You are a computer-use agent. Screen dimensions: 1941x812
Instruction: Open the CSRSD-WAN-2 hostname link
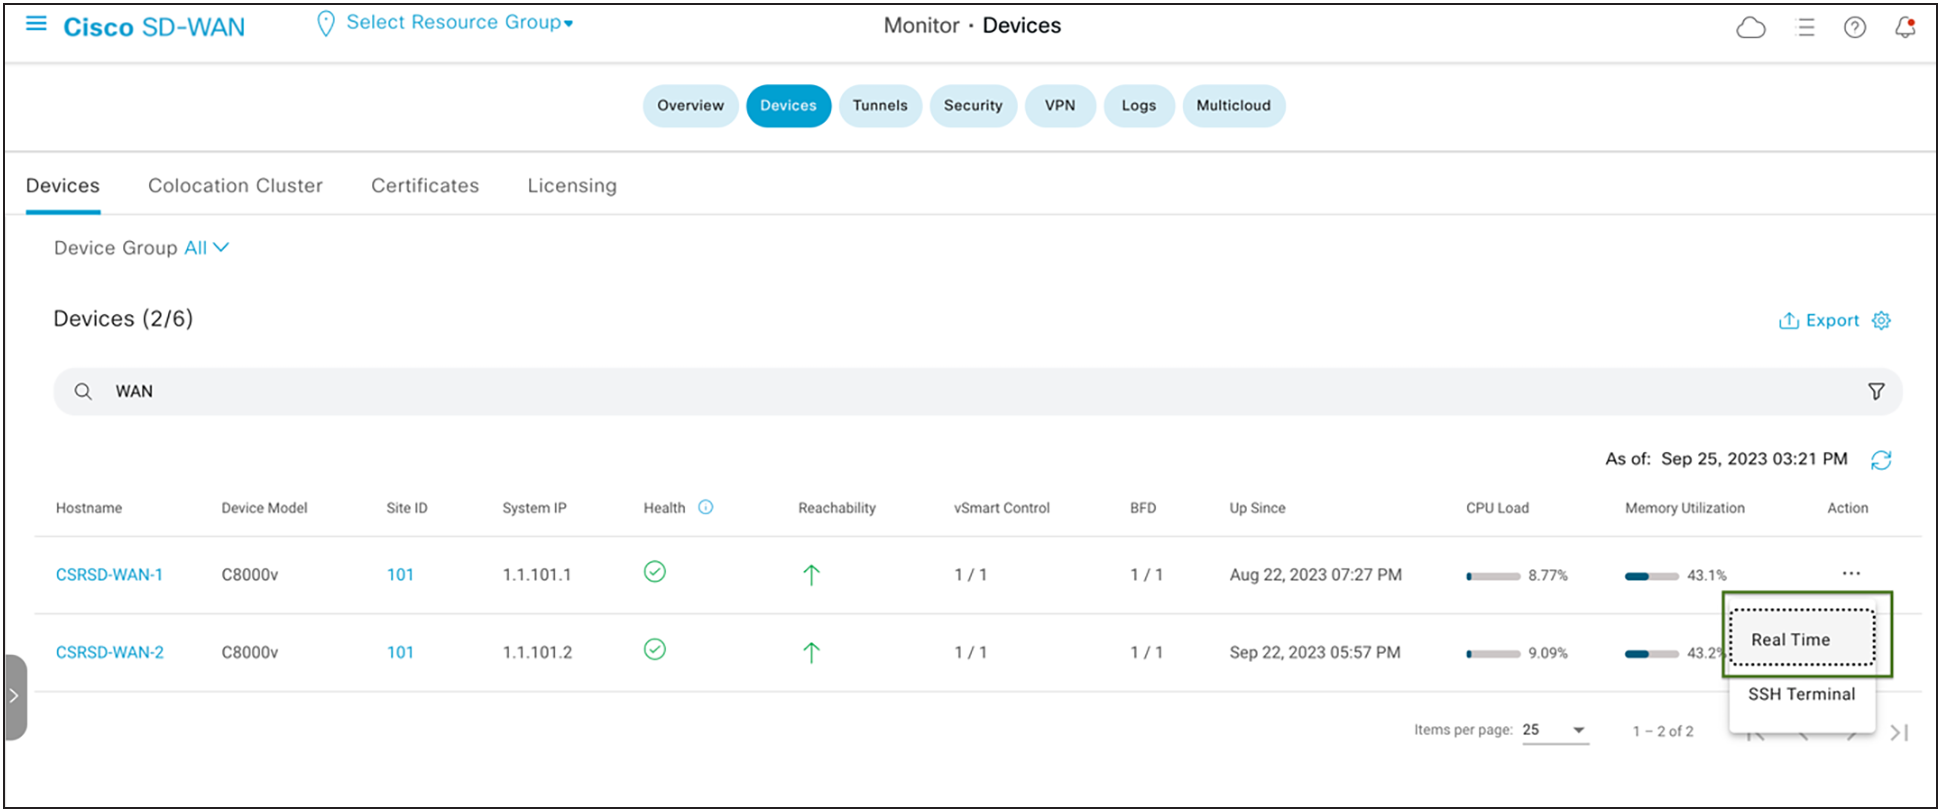110,653
